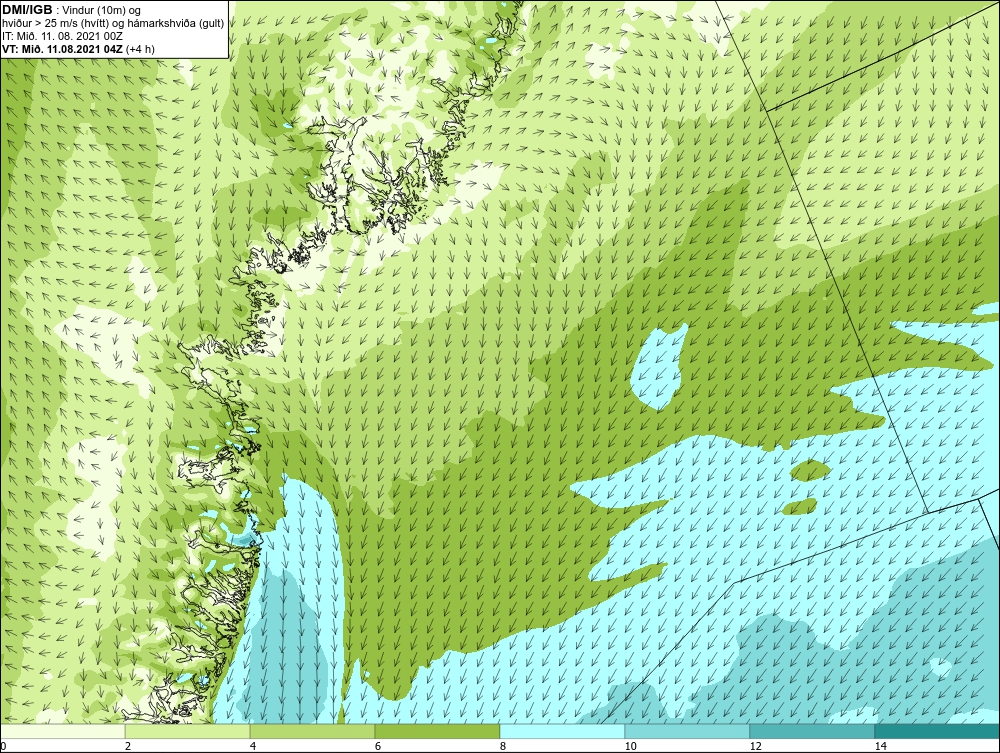1000x753 pixels.
Task: Click the legend tick label 10
Action: [630, 746]
